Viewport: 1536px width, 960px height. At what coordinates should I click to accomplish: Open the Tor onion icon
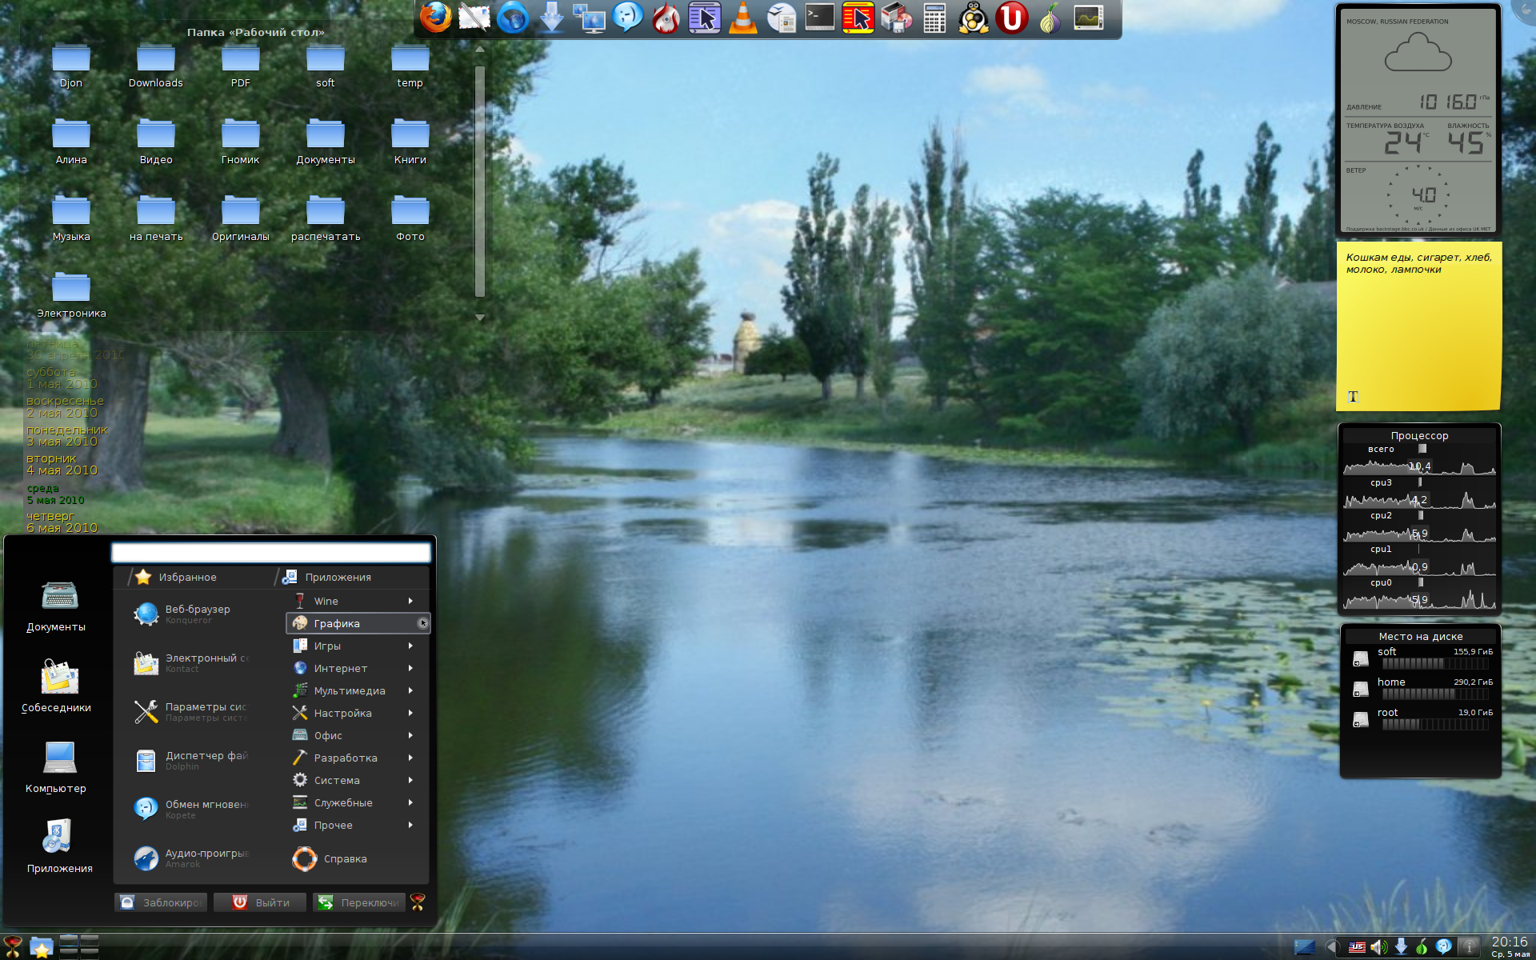pos(1049,18)
